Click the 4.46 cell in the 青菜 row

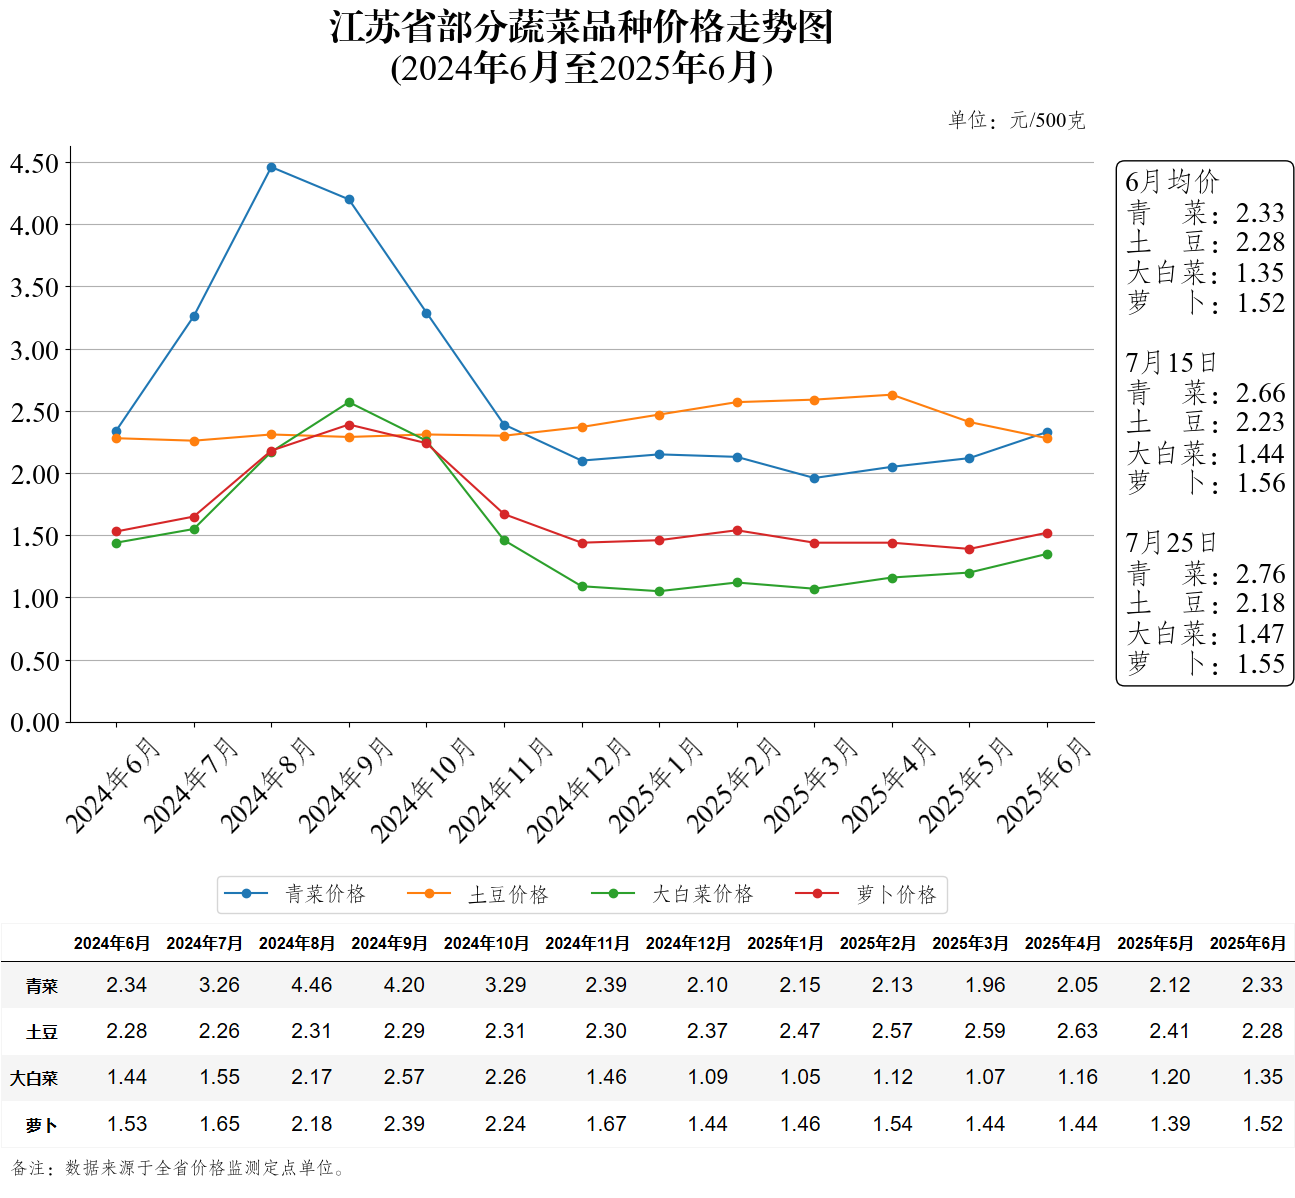coord(311,985)
